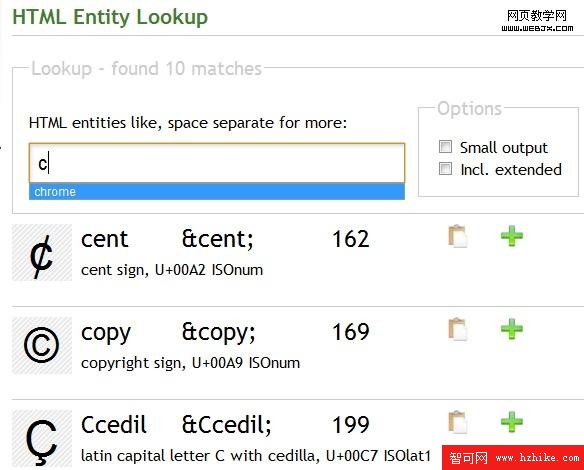Add the cent entity with plus icon
This screenshot has width=584, height=470.
tap(512, 236)
